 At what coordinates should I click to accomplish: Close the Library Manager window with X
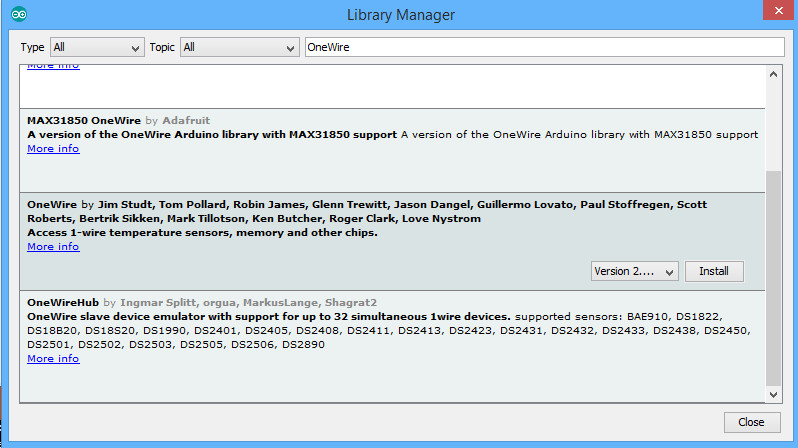(779, 10)
